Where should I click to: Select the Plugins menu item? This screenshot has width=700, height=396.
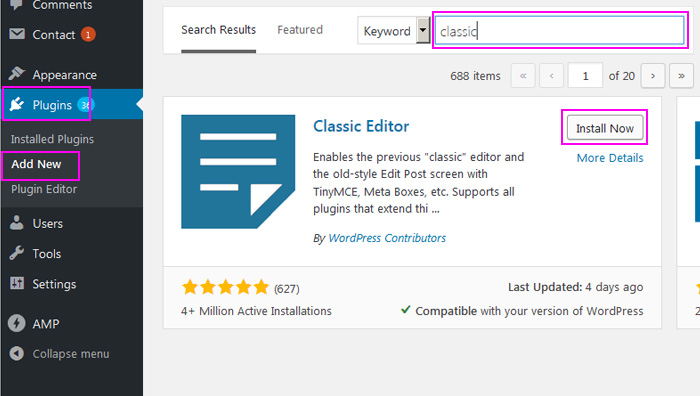tap(52, 105)
